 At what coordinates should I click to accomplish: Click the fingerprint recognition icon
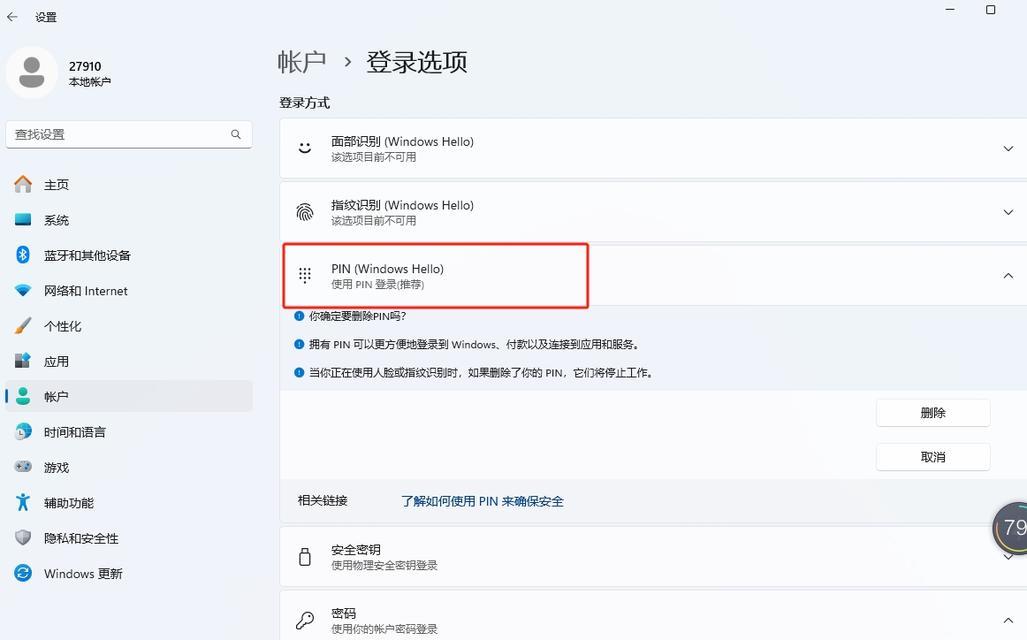[x=305, y=212]
